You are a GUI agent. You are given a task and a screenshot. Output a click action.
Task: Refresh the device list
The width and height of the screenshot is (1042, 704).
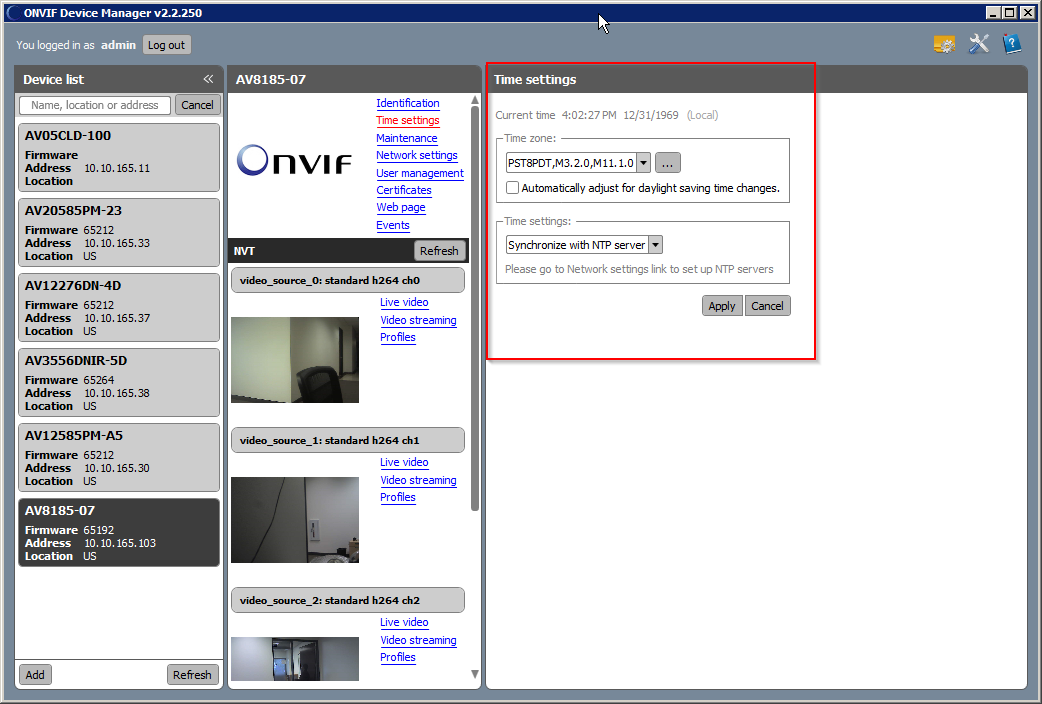coord(192,675)
